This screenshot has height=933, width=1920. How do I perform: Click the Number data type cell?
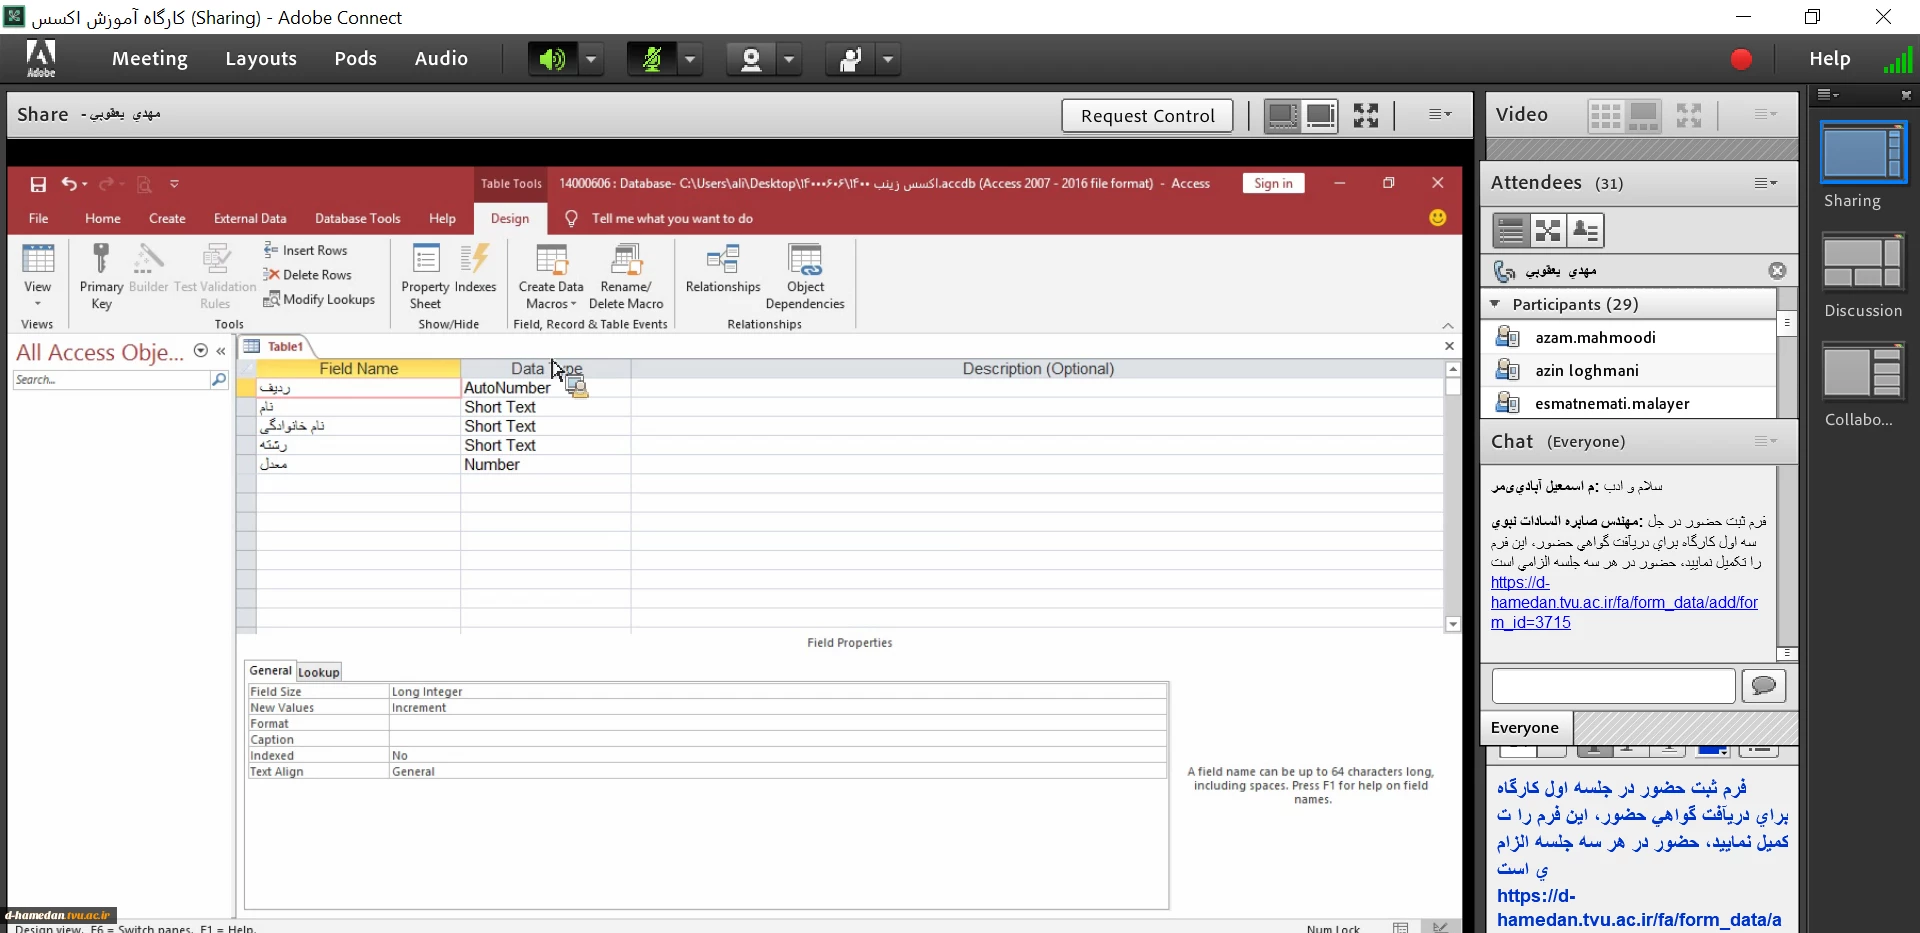point(545,465)
